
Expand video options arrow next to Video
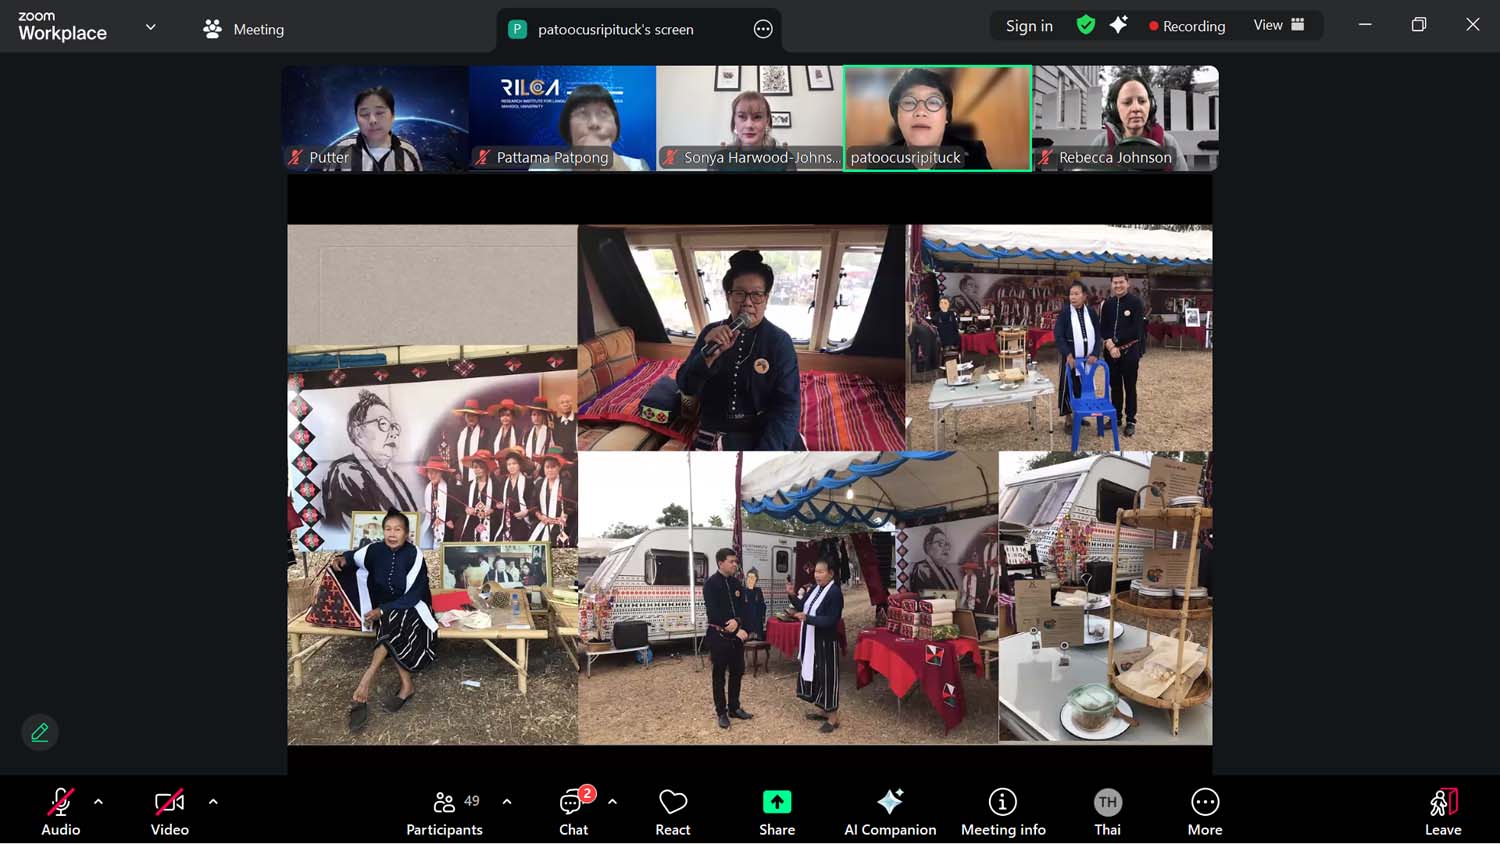[213, 801]
